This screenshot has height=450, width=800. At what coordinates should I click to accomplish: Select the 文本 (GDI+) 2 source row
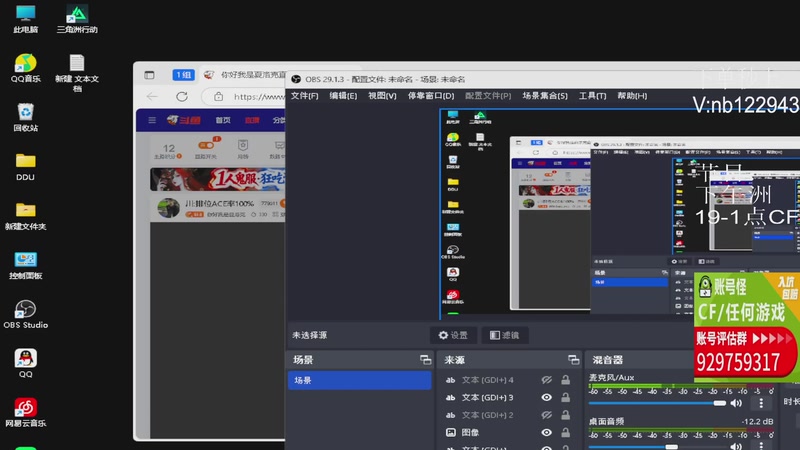coord(509,415)
